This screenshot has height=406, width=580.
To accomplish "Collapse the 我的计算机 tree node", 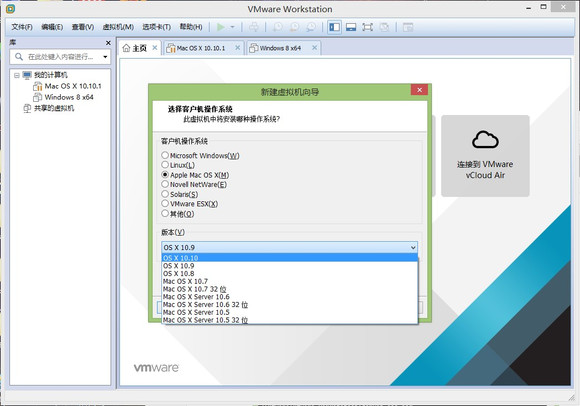I will 17,75.
